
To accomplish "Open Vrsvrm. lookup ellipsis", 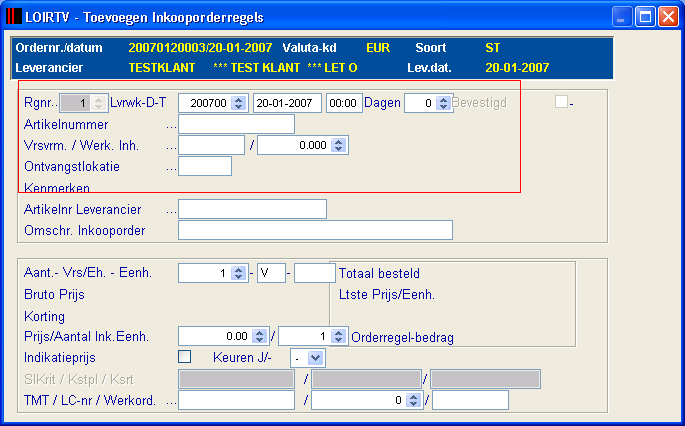I will click(x=171, y=148).
